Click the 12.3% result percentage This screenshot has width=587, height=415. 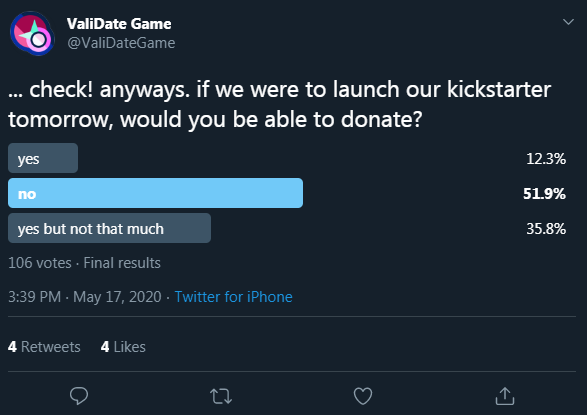546,159
